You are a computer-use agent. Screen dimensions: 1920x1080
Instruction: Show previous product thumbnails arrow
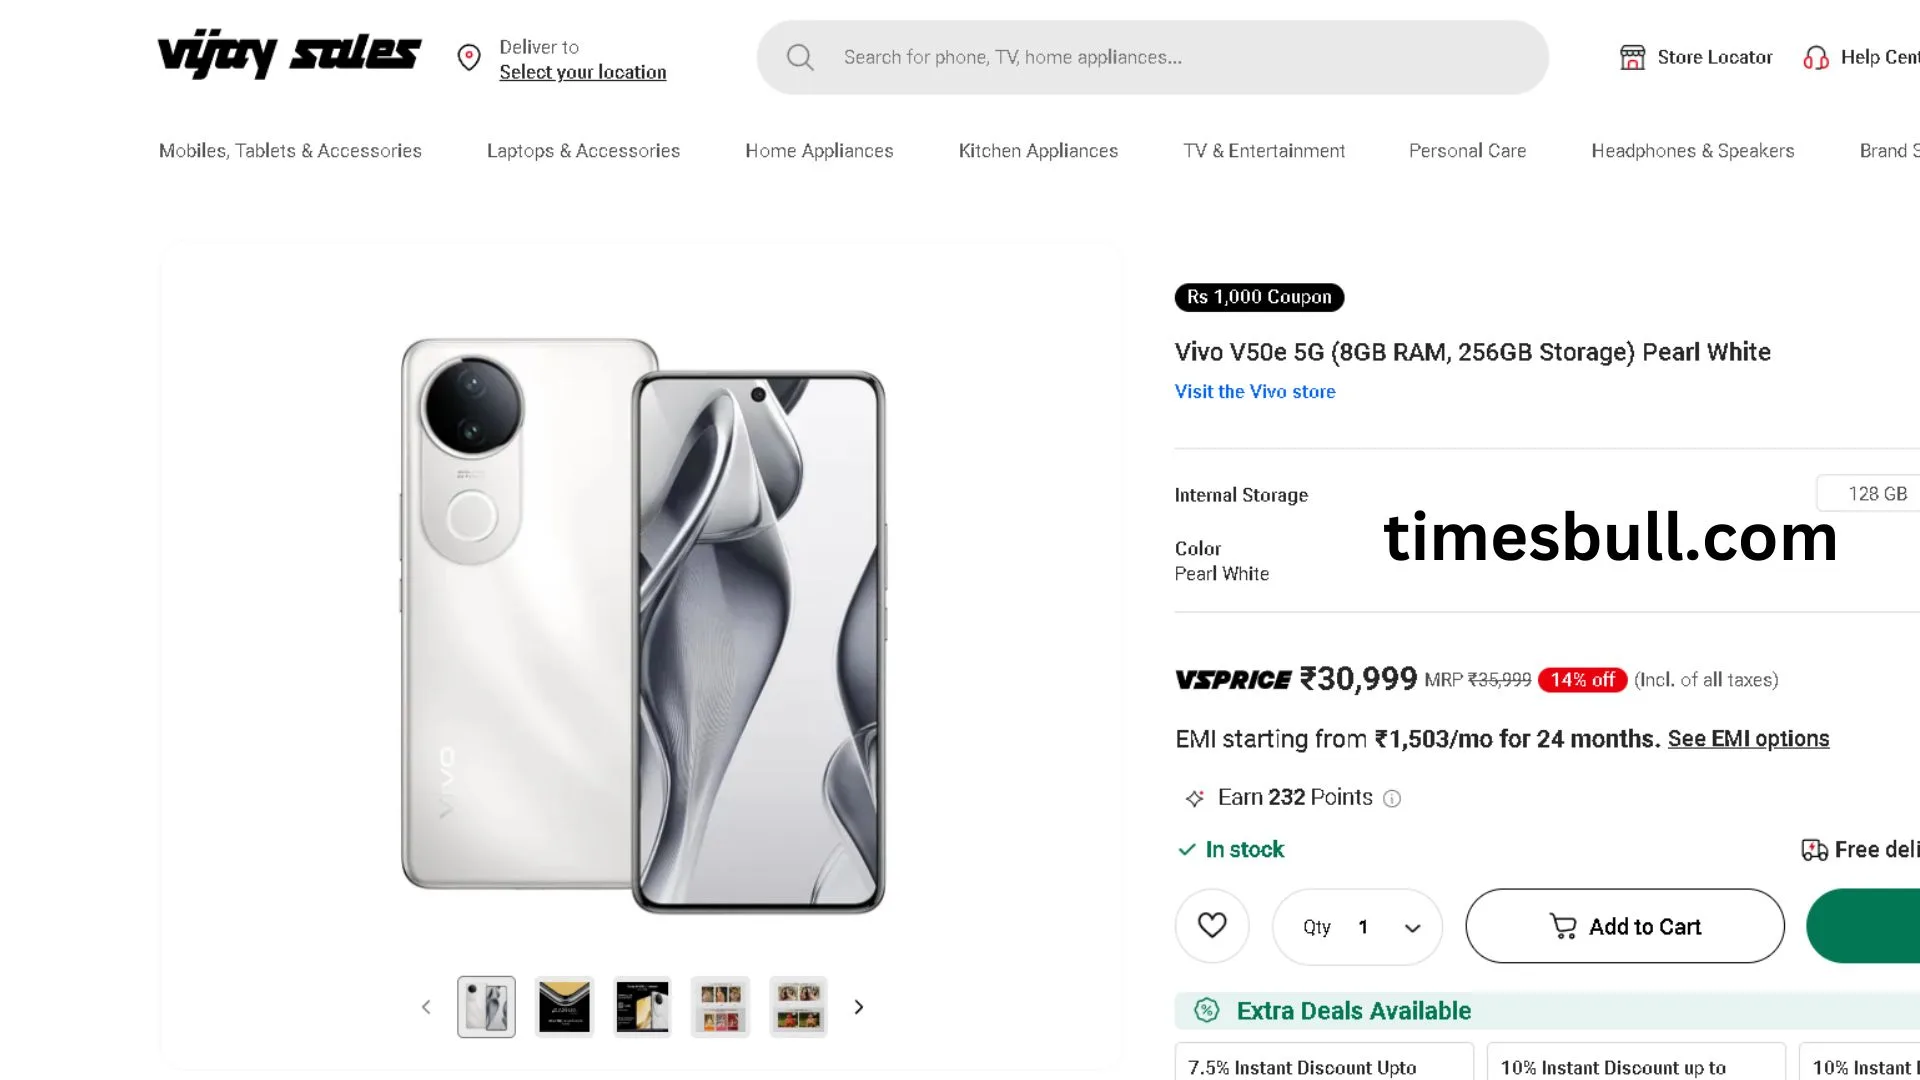click(x=426, y=1007)
